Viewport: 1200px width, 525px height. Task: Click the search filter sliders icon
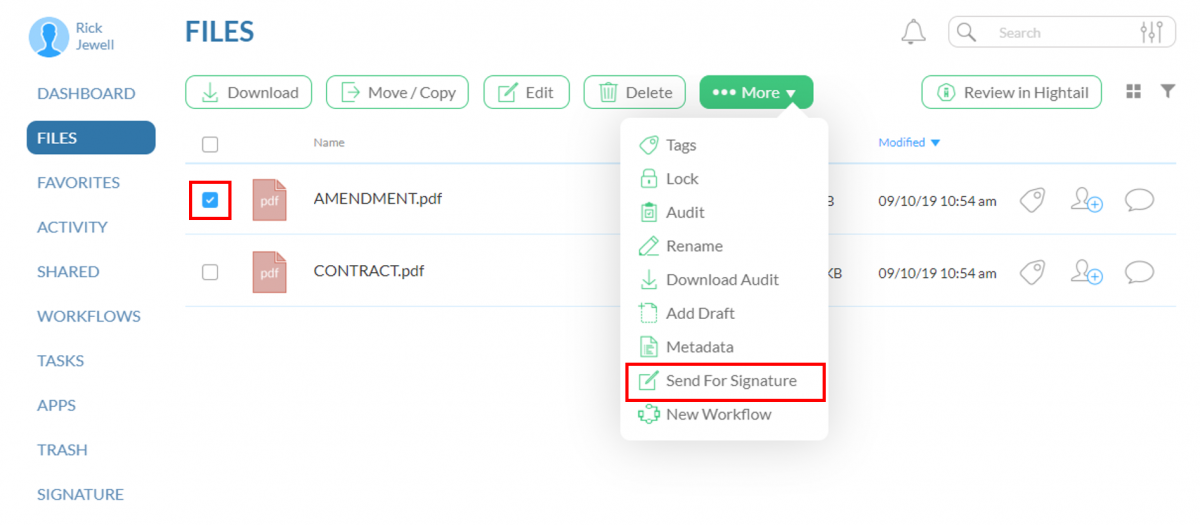pyautogui.click(x=1151, y=33)
